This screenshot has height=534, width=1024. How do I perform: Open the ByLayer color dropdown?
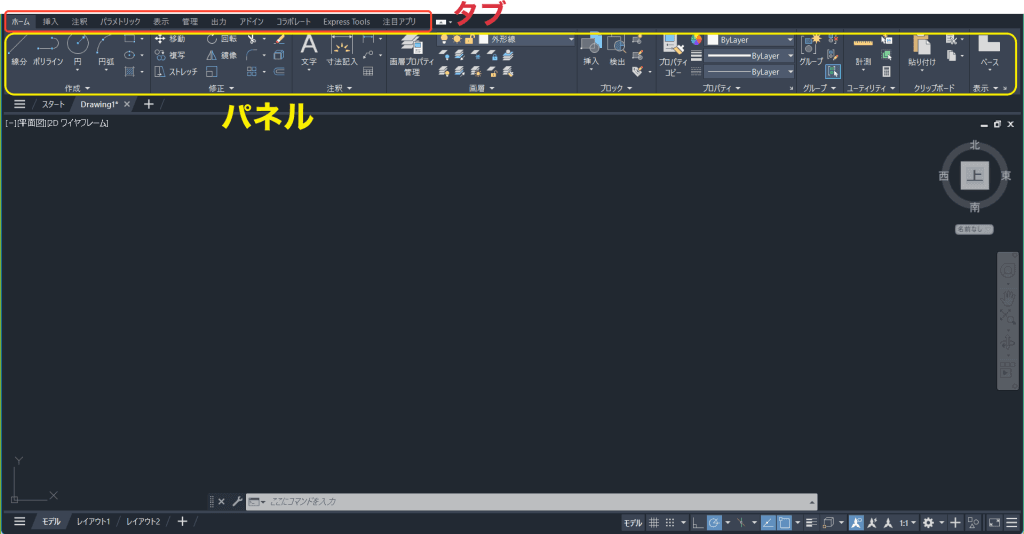point(790,40)
